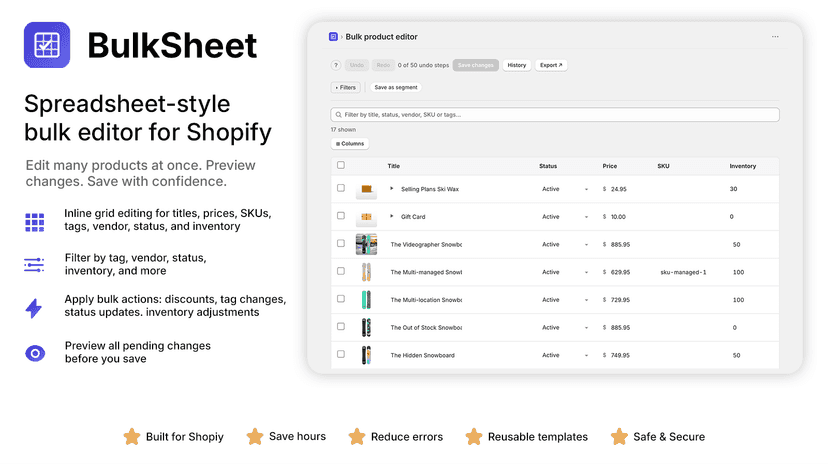
Task: Click the search magnifier icon in filter box
Action: click(338, 115)
